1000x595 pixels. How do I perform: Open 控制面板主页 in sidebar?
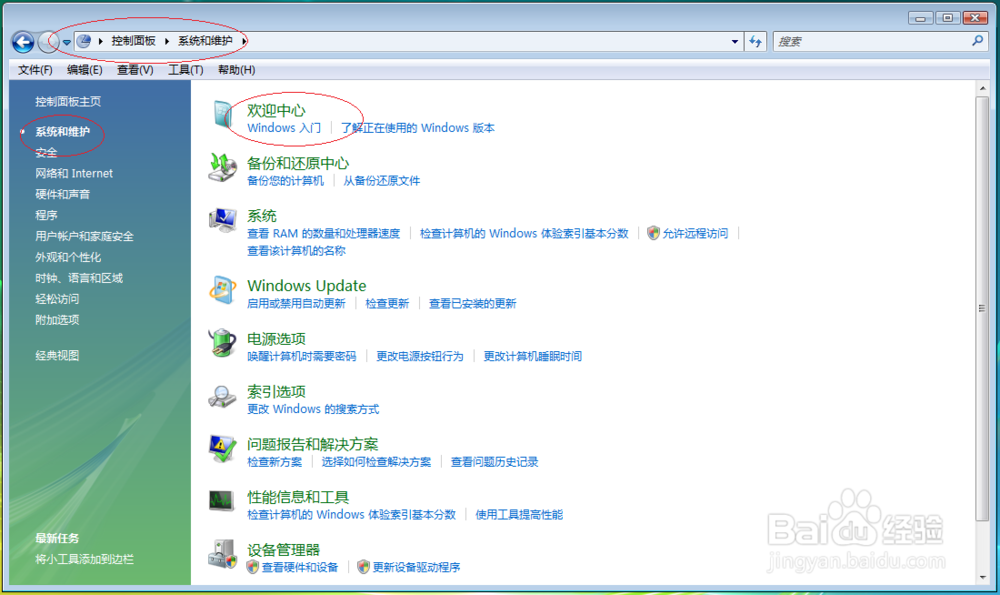point(68,101)
